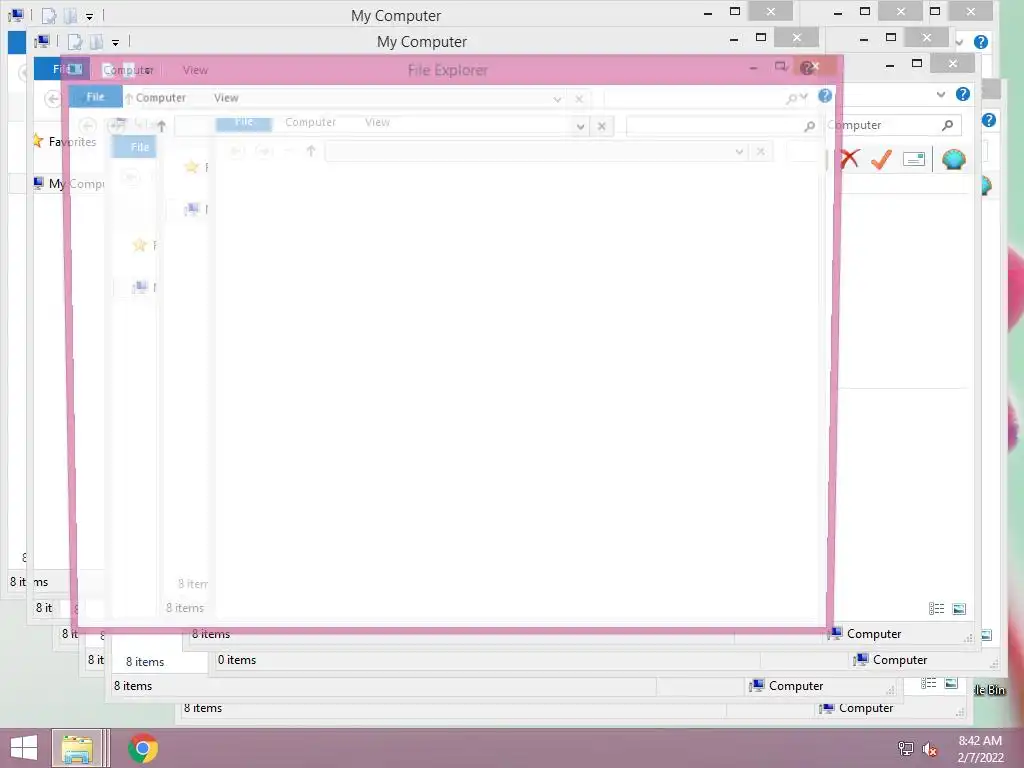Select Favorites in the navigation pane
This screenshot has height=768, width=1024.
click(72, 142)
